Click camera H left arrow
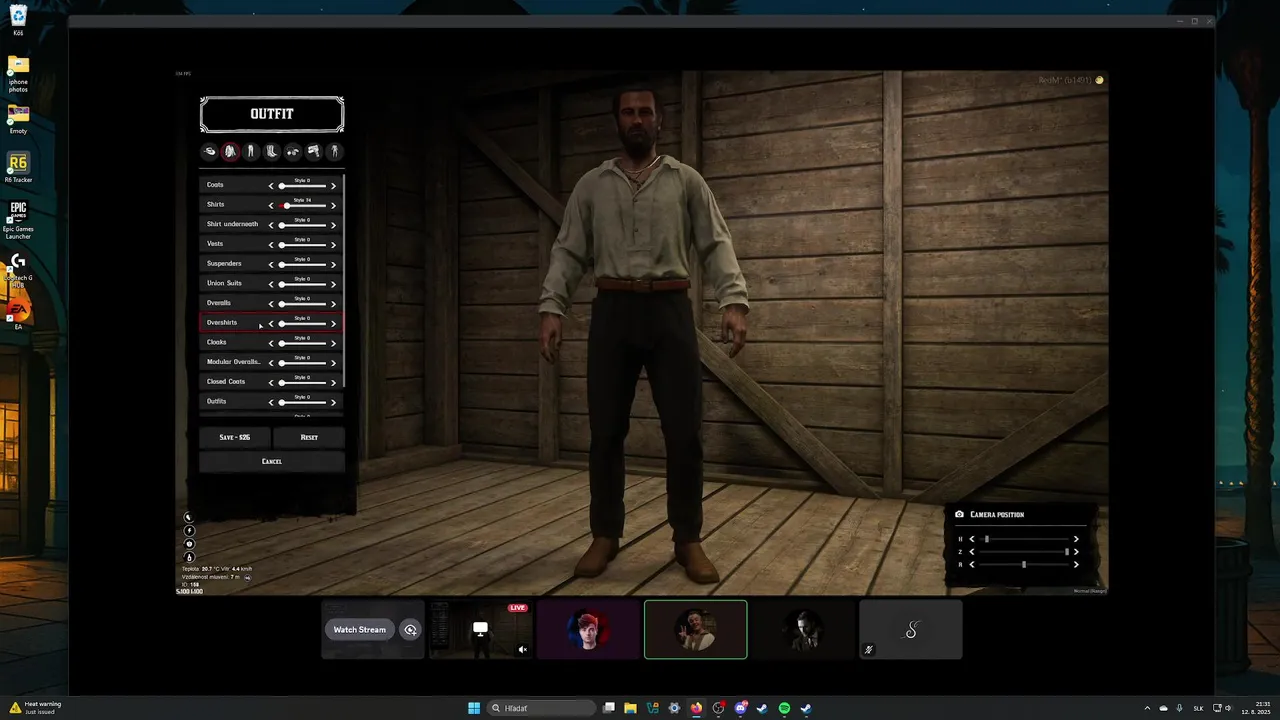This screenshot has height=720, width=1280. pos(972,539)
